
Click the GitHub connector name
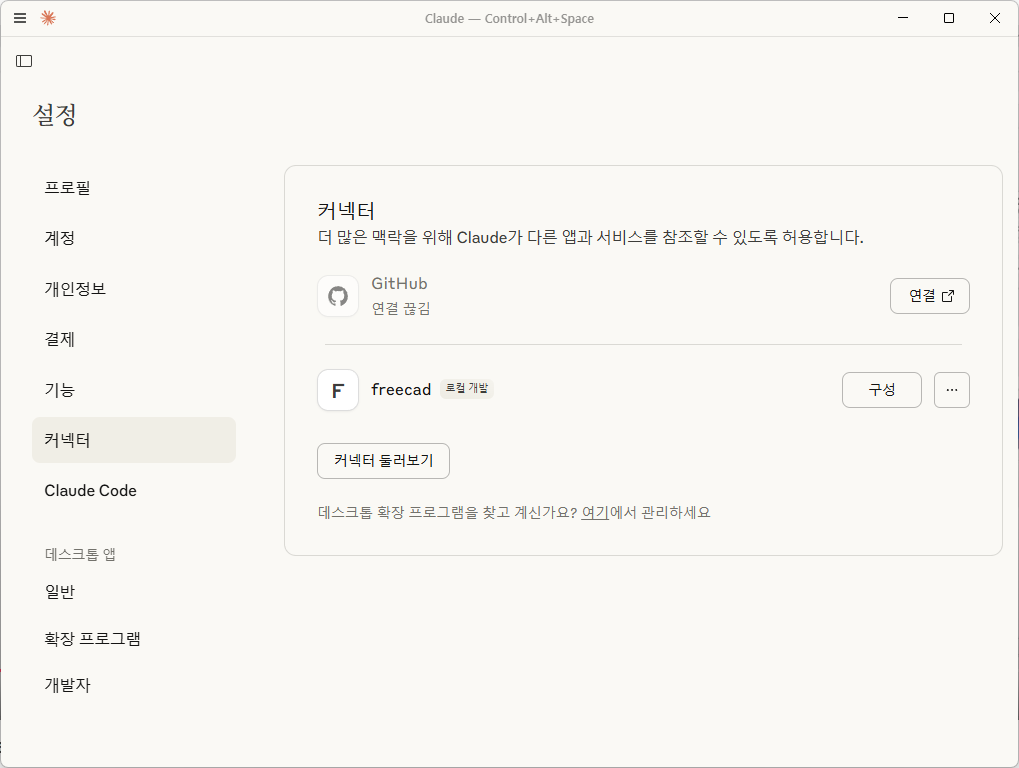click(x=399, y=283)
